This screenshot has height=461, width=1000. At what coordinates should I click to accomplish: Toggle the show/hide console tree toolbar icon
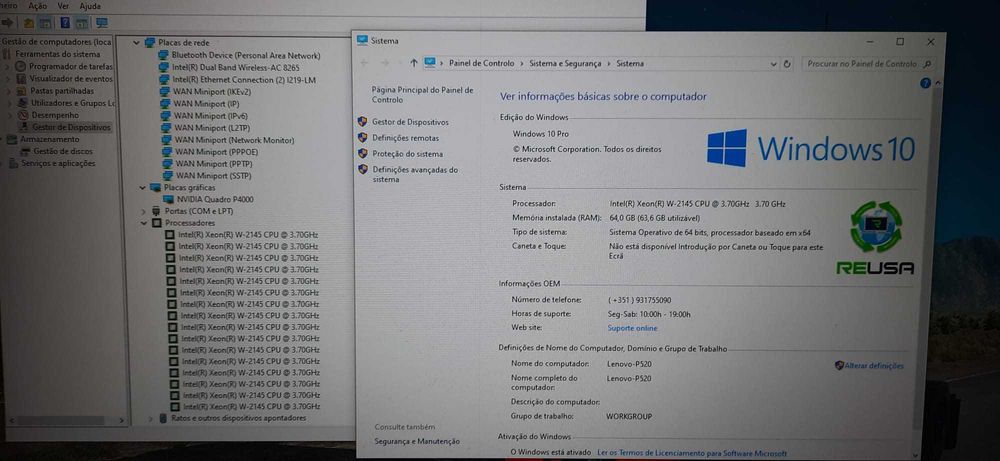pos(45,23)
